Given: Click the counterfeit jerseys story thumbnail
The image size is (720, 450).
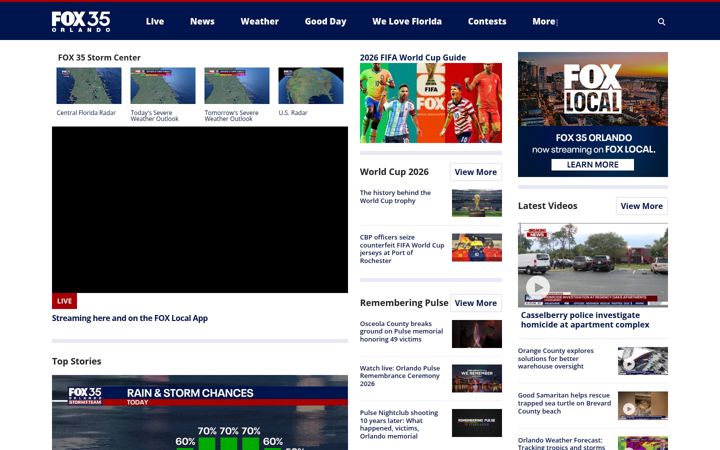Looking at the screenshot, I should tap(477, 248).
